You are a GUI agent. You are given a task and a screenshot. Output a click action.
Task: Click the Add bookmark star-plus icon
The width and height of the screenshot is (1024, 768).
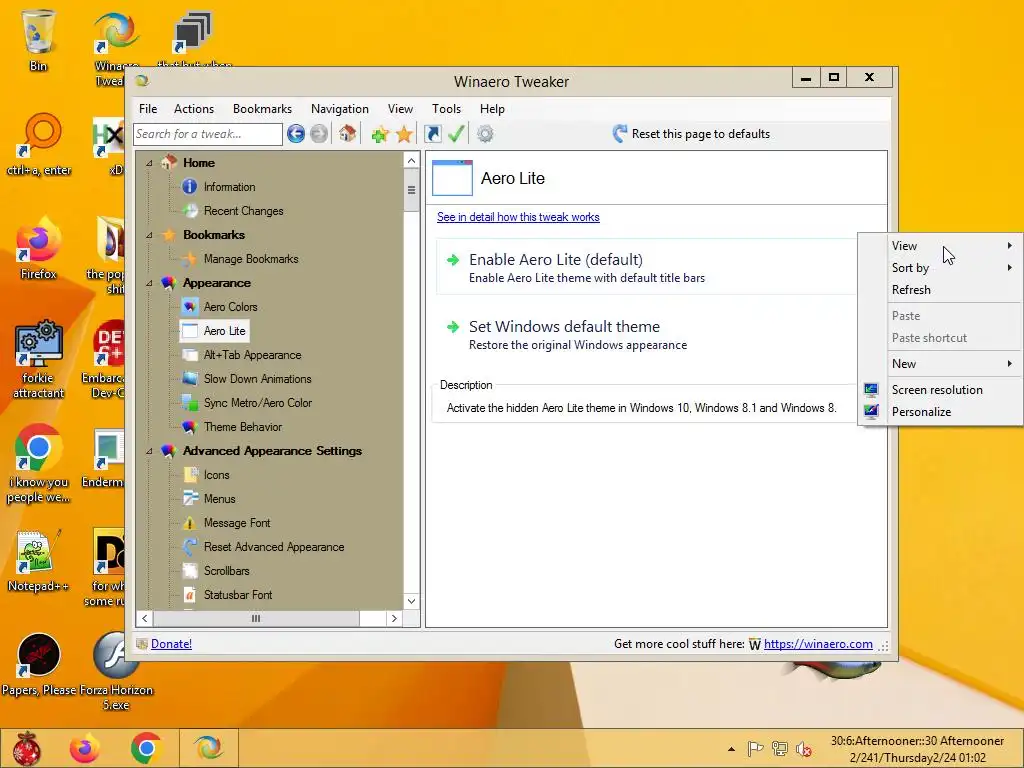[x=379, y=134]
